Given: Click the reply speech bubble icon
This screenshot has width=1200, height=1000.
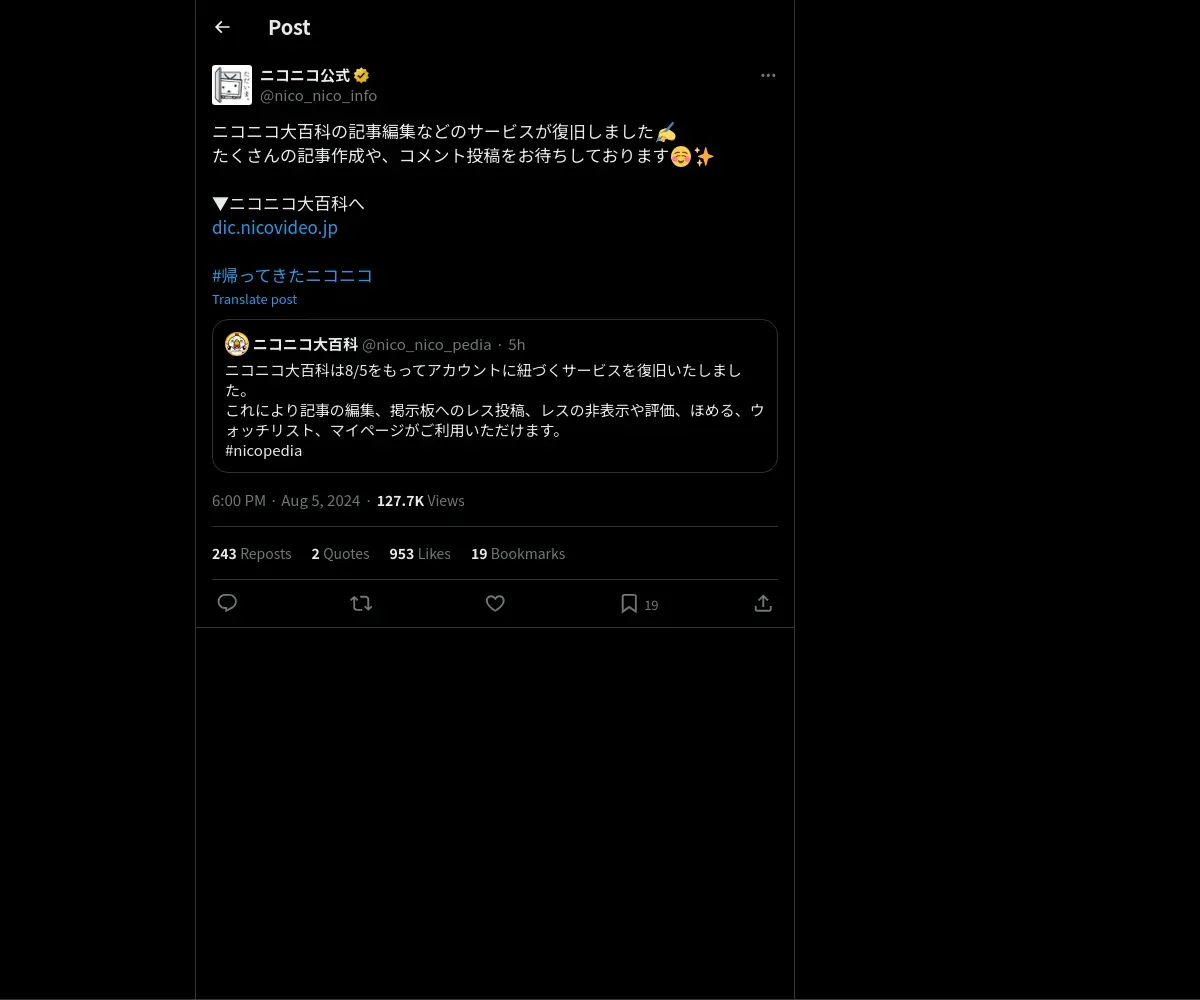Looking at the screenshot, I should [x=227, y=603].
